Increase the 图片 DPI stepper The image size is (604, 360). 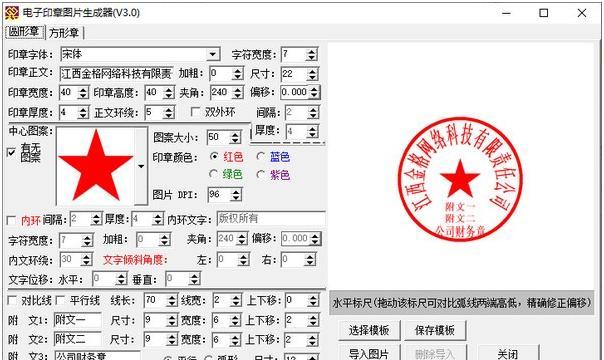pos(236,191)
